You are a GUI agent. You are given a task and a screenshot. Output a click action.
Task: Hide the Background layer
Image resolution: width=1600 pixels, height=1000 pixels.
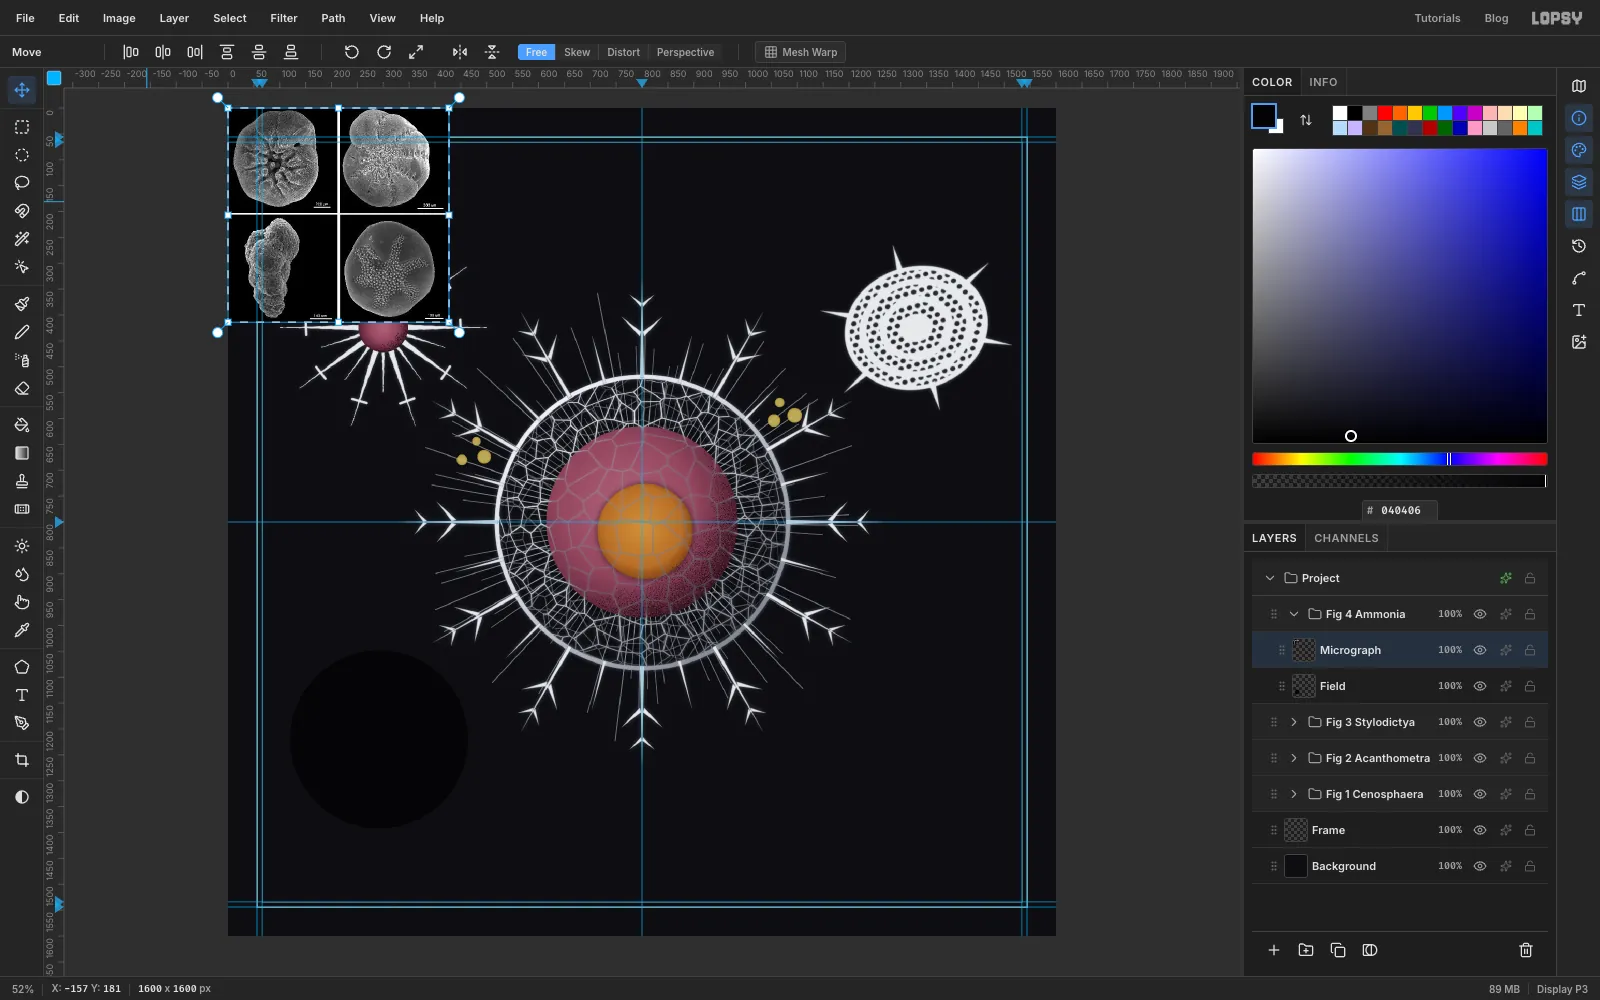point(1480,866)
